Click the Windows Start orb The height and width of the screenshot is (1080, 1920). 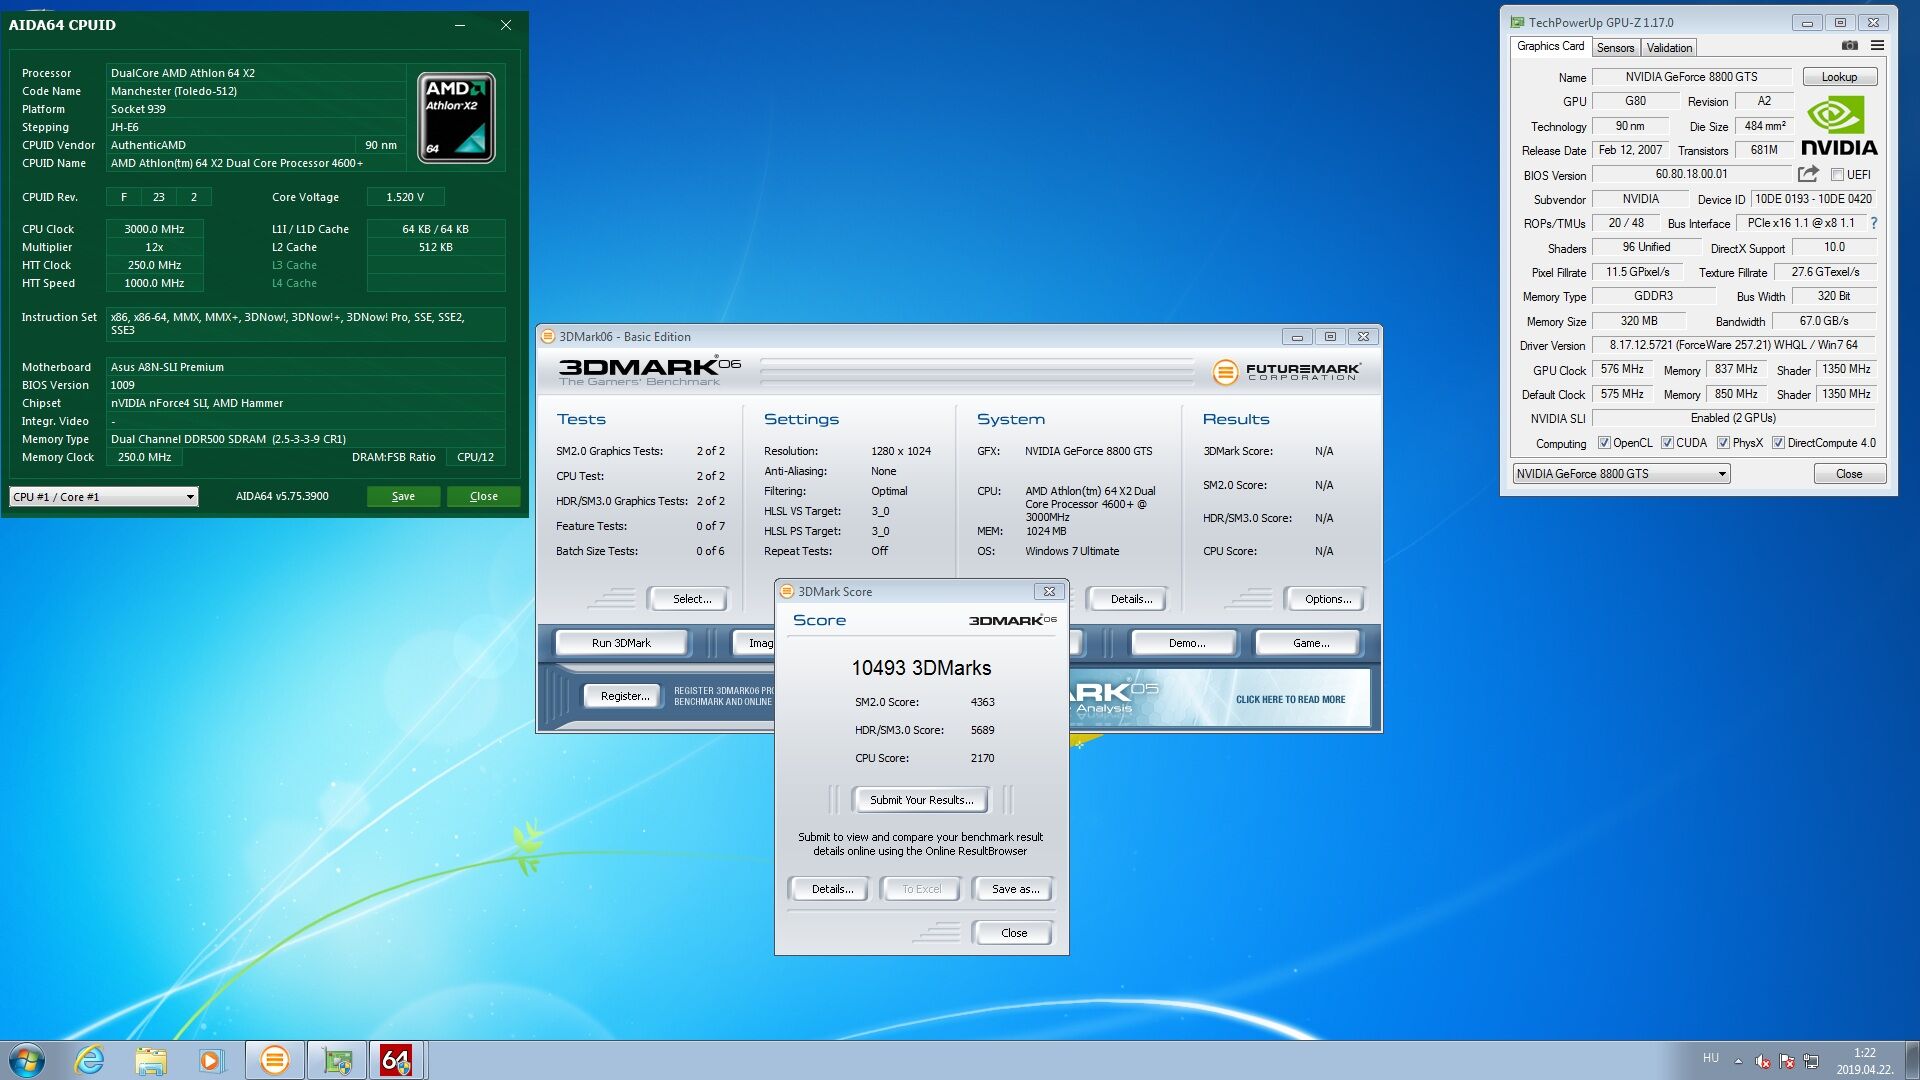(x=27, y=1060)
